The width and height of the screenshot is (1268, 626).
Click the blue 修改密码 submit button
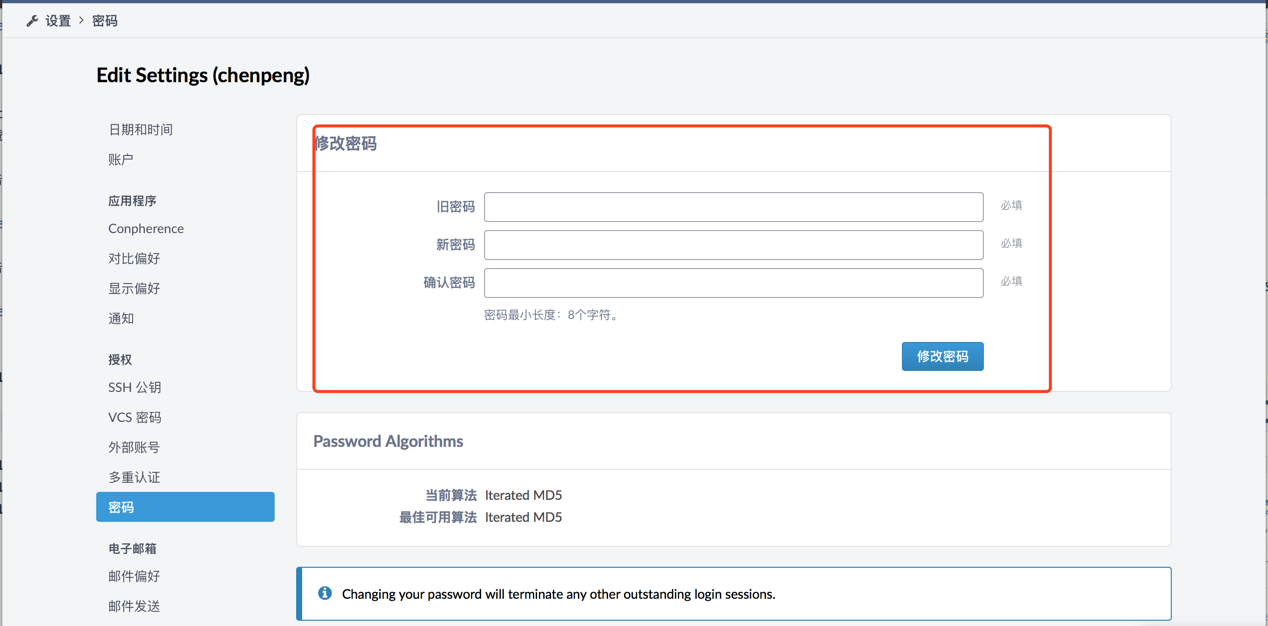[943, 356]
